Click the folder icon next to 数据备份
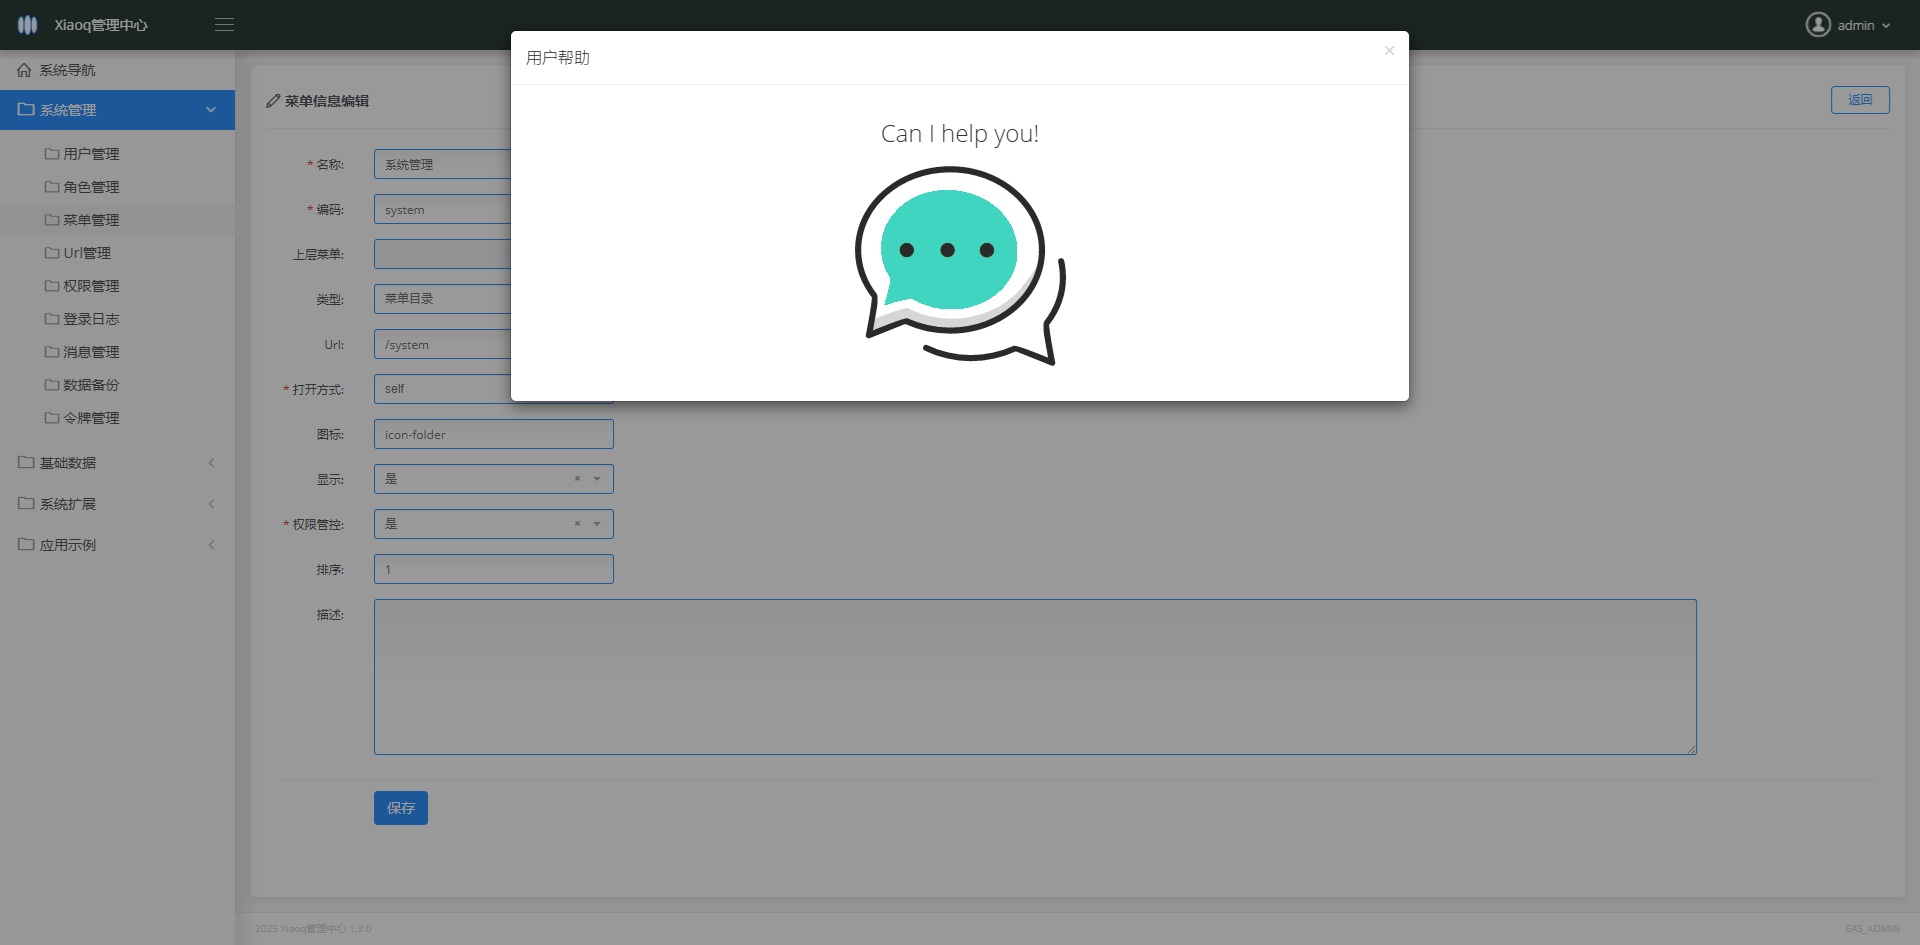Viewport: 1920px width, 945px height. tap(51, 385)
